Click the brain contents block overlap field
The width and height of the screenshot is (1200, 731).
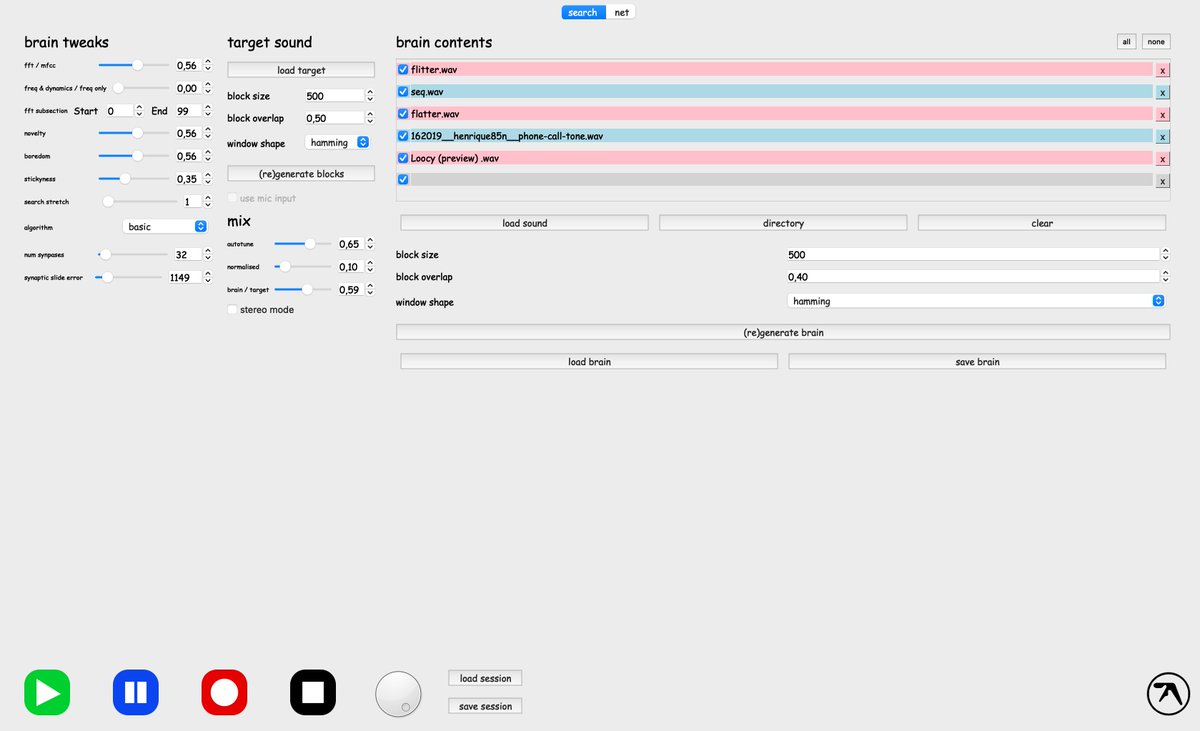[973, 278]
